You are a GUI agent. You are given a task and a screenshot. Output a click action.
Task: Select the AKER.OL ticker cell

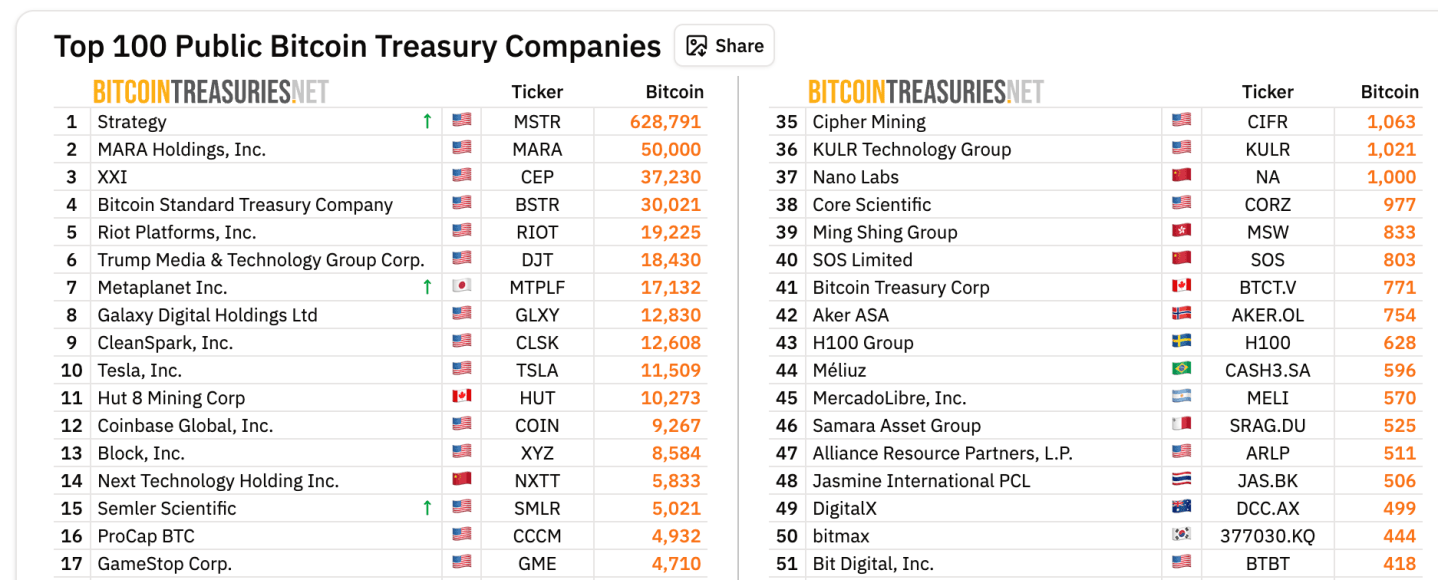click(1267, 315)
